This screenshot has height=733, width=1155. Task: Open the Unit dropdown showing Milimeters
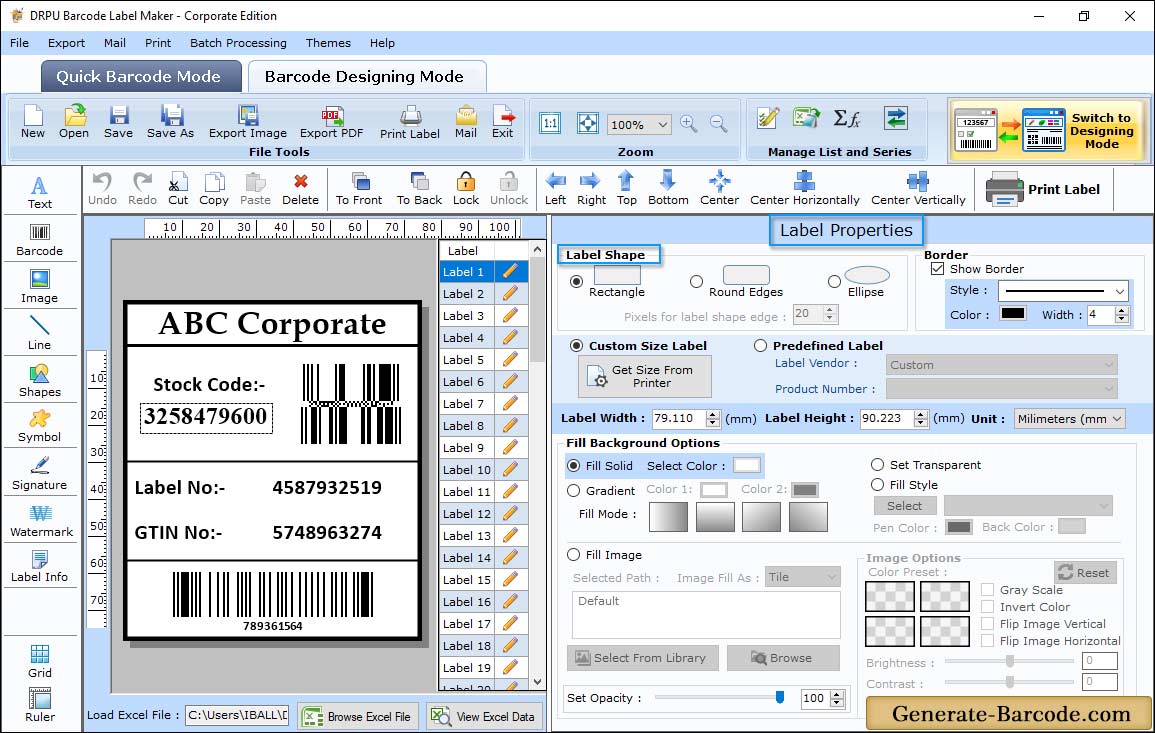[1069, 418]
